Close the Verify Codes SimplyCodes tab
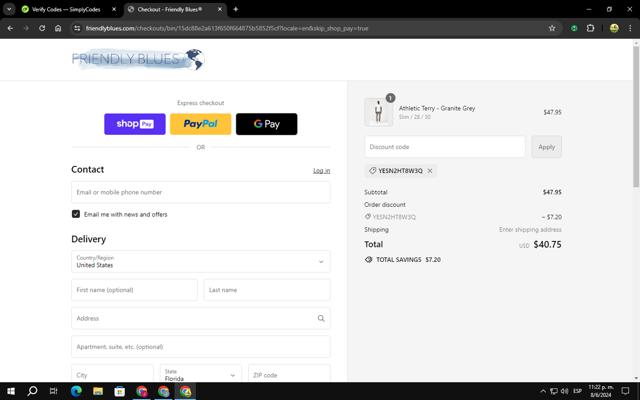Viewport: 640px width, 400px height. (x=114, y=9)
